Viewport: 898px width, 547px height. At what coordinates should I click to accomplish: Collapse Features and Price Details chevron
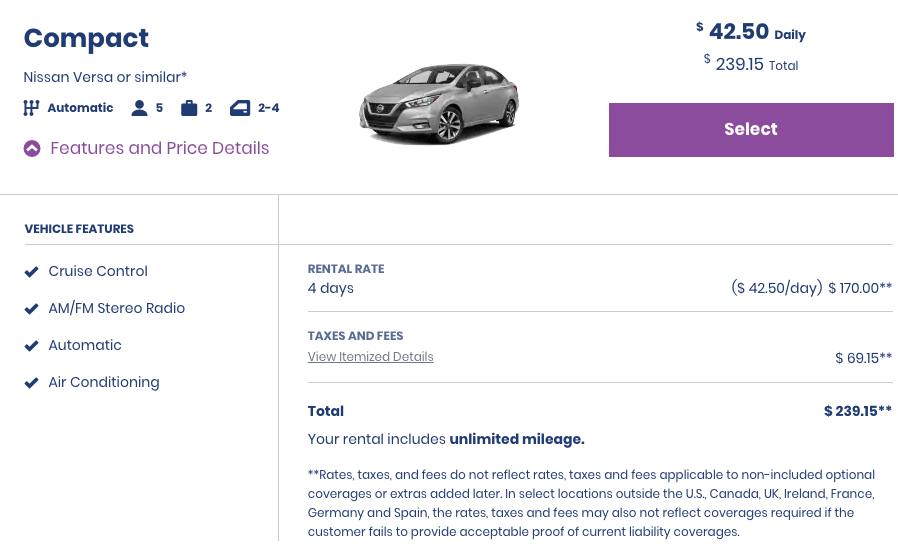click(32, 148)
